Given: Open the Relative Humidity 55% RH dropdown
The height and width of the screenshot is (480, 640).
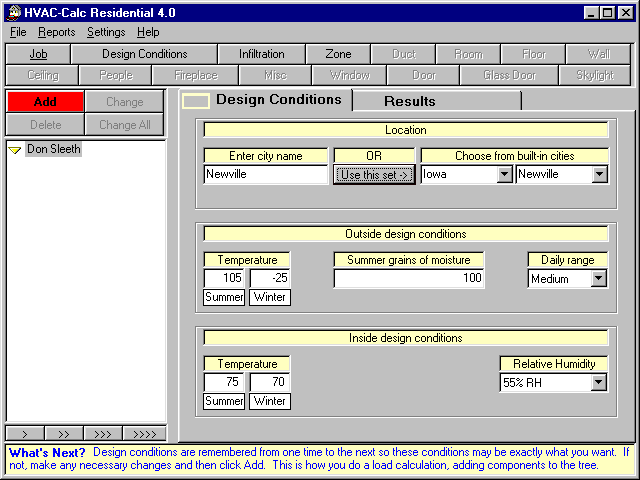Looking at the screenshot, I should (598, 382).
